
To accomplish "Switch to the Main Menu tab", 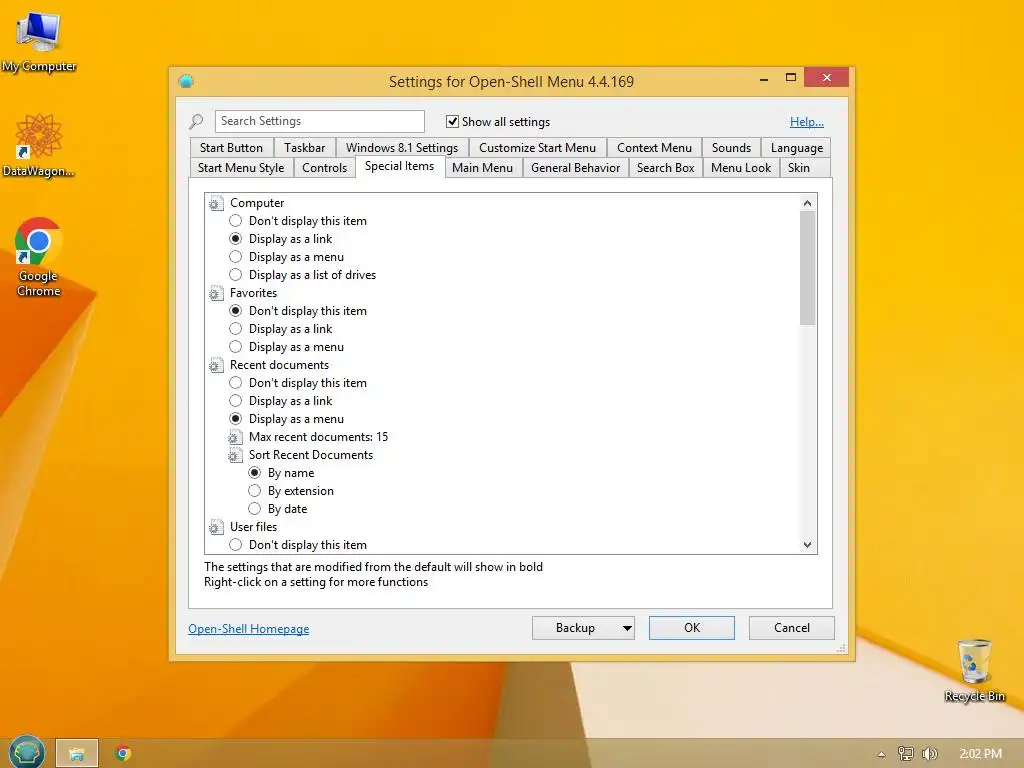I will [x=483, y=168].
